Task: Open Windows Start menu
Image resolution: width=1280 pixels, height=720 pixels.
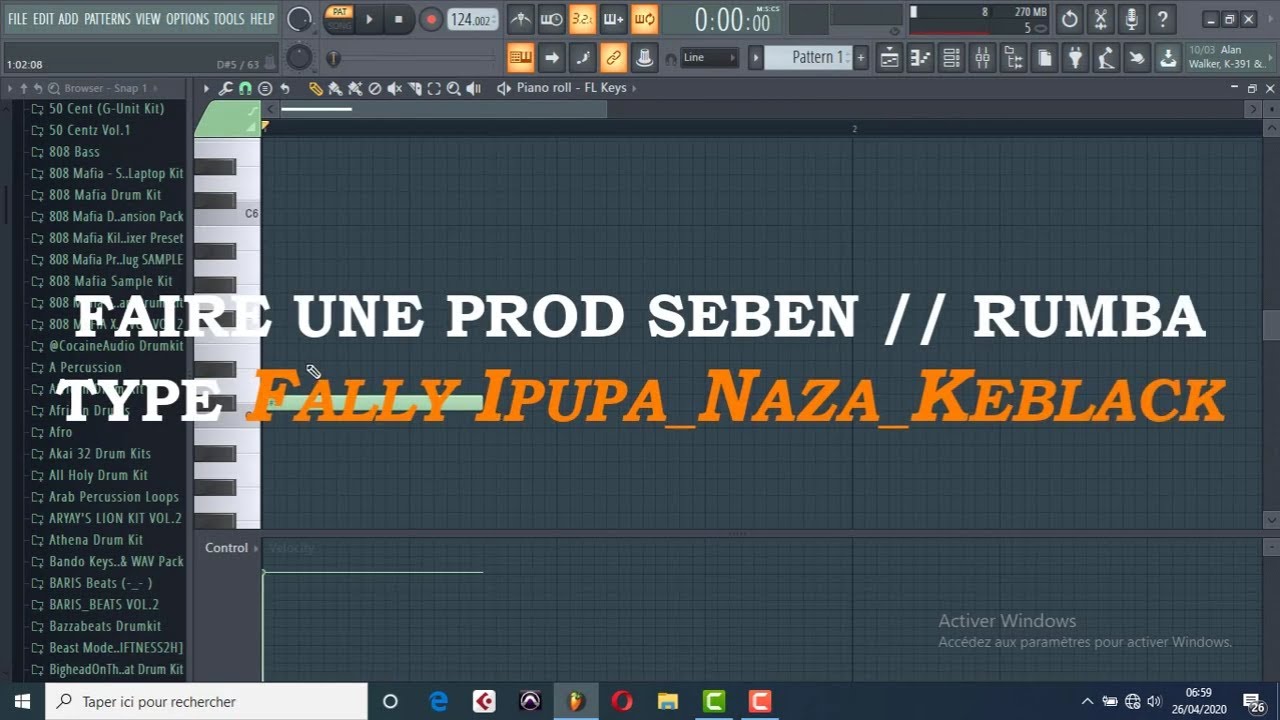Action: [22, 701]
